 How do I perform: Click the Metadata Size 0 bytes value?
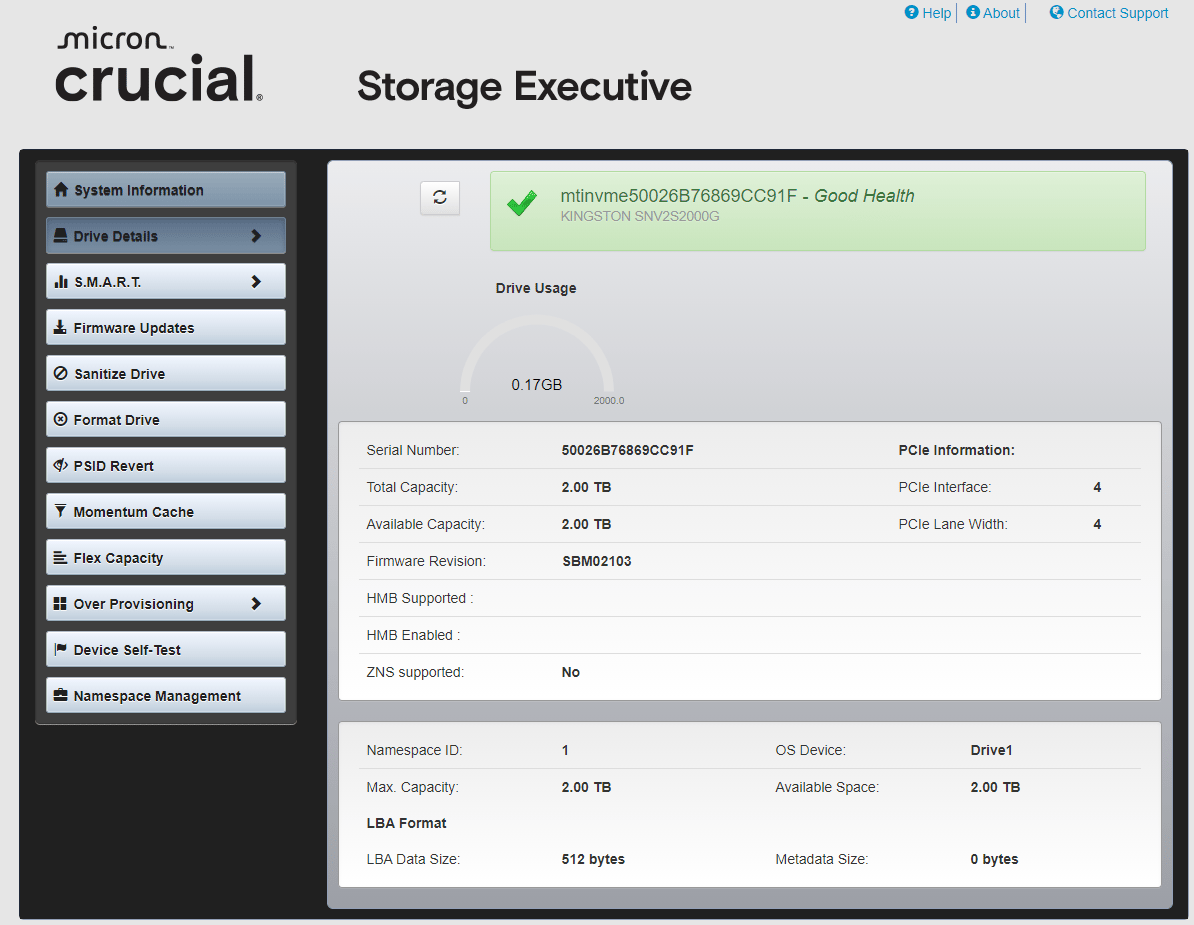(x=994, y=859)
